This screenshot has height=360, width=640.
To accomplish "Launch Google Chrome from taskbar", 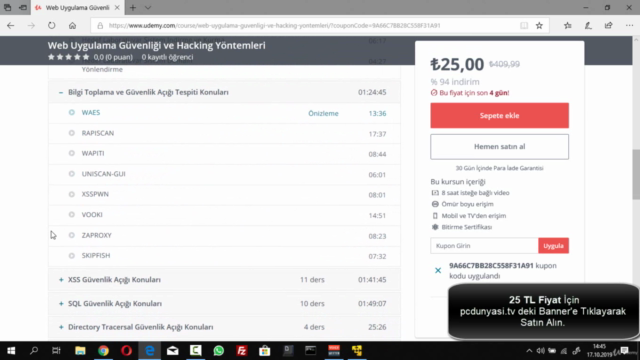I will tap(103, 351).
